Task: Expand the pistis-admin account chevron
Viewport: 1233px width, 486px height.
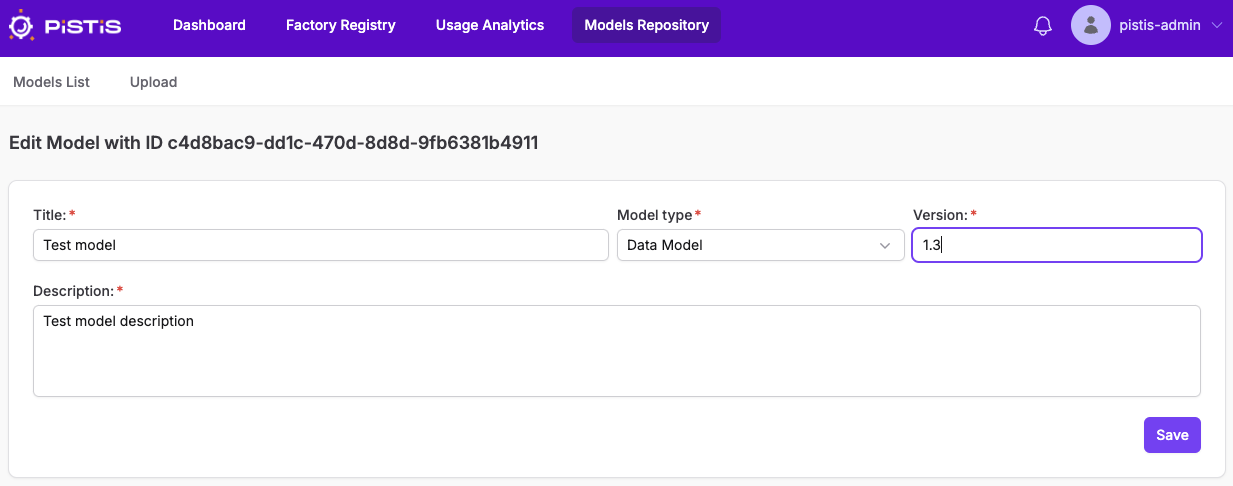Action: point(1216,26)
